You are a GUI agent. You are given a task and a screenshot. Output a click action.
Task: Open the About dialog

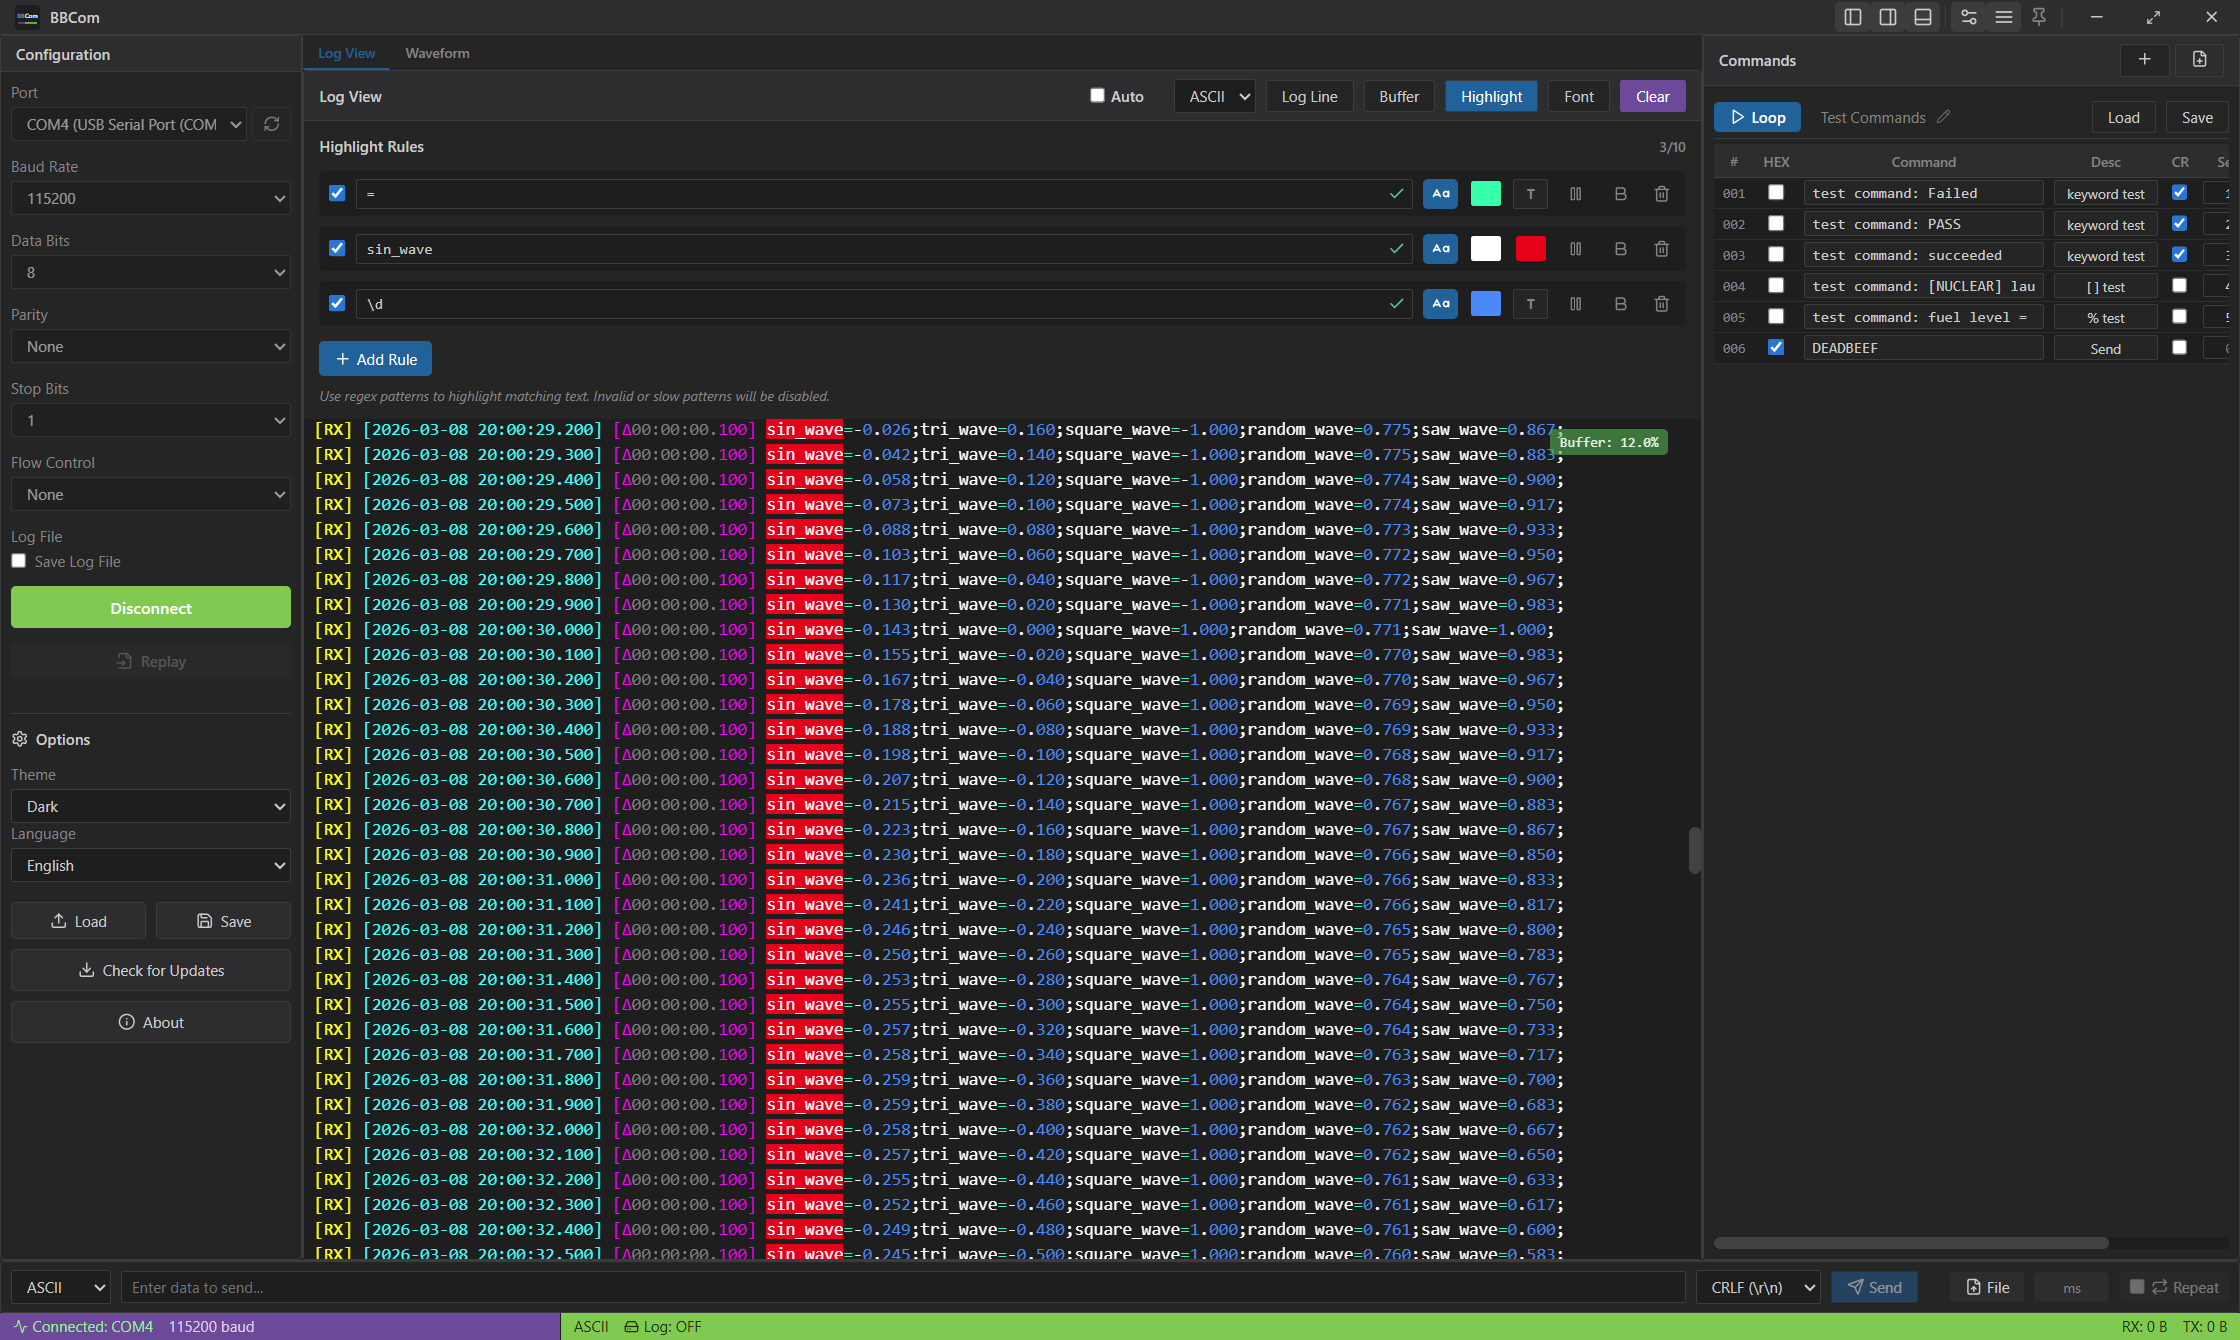151,1022
